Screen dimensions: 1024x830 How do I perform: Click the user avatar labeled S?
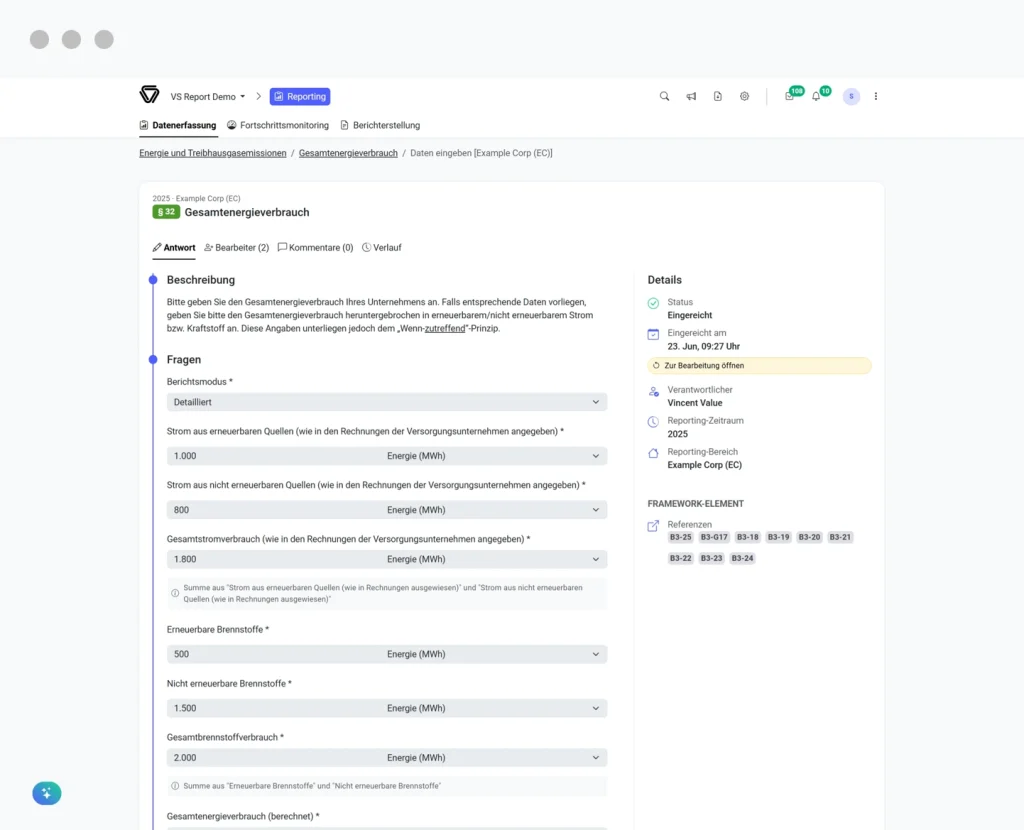point(851,97)
